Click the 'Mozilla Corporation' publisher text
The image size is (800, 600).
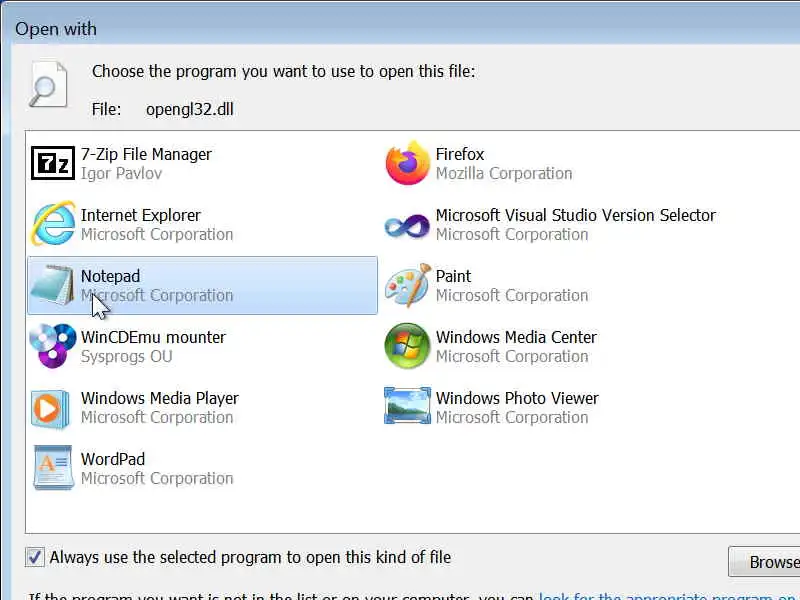504,173
